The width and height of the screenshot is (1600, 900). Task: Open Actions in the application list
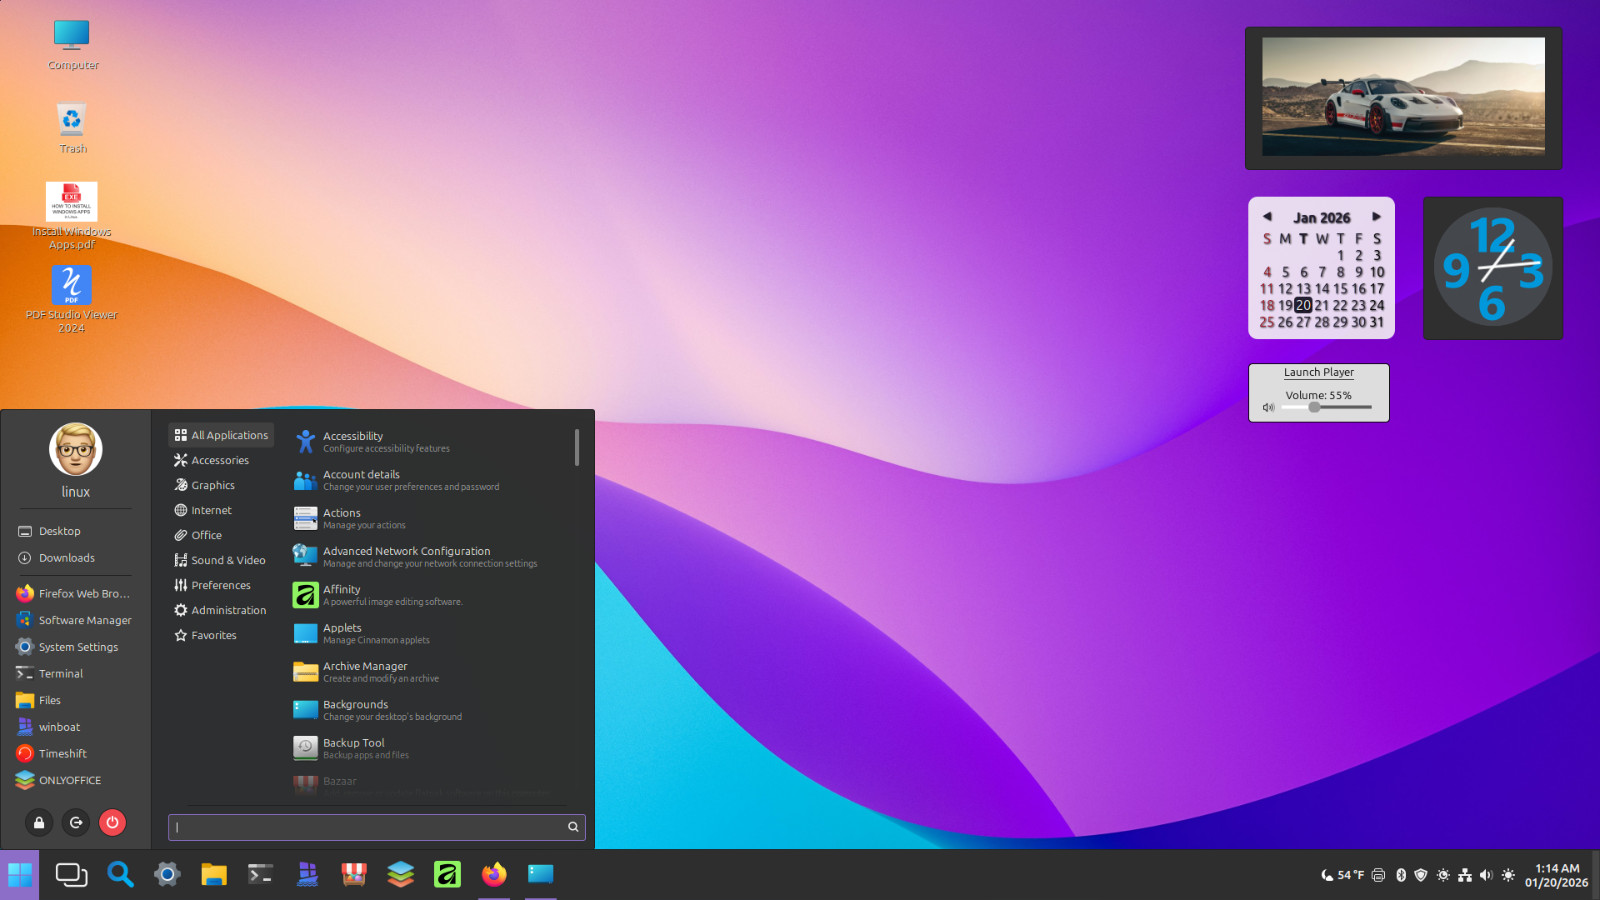click(430, 518)
